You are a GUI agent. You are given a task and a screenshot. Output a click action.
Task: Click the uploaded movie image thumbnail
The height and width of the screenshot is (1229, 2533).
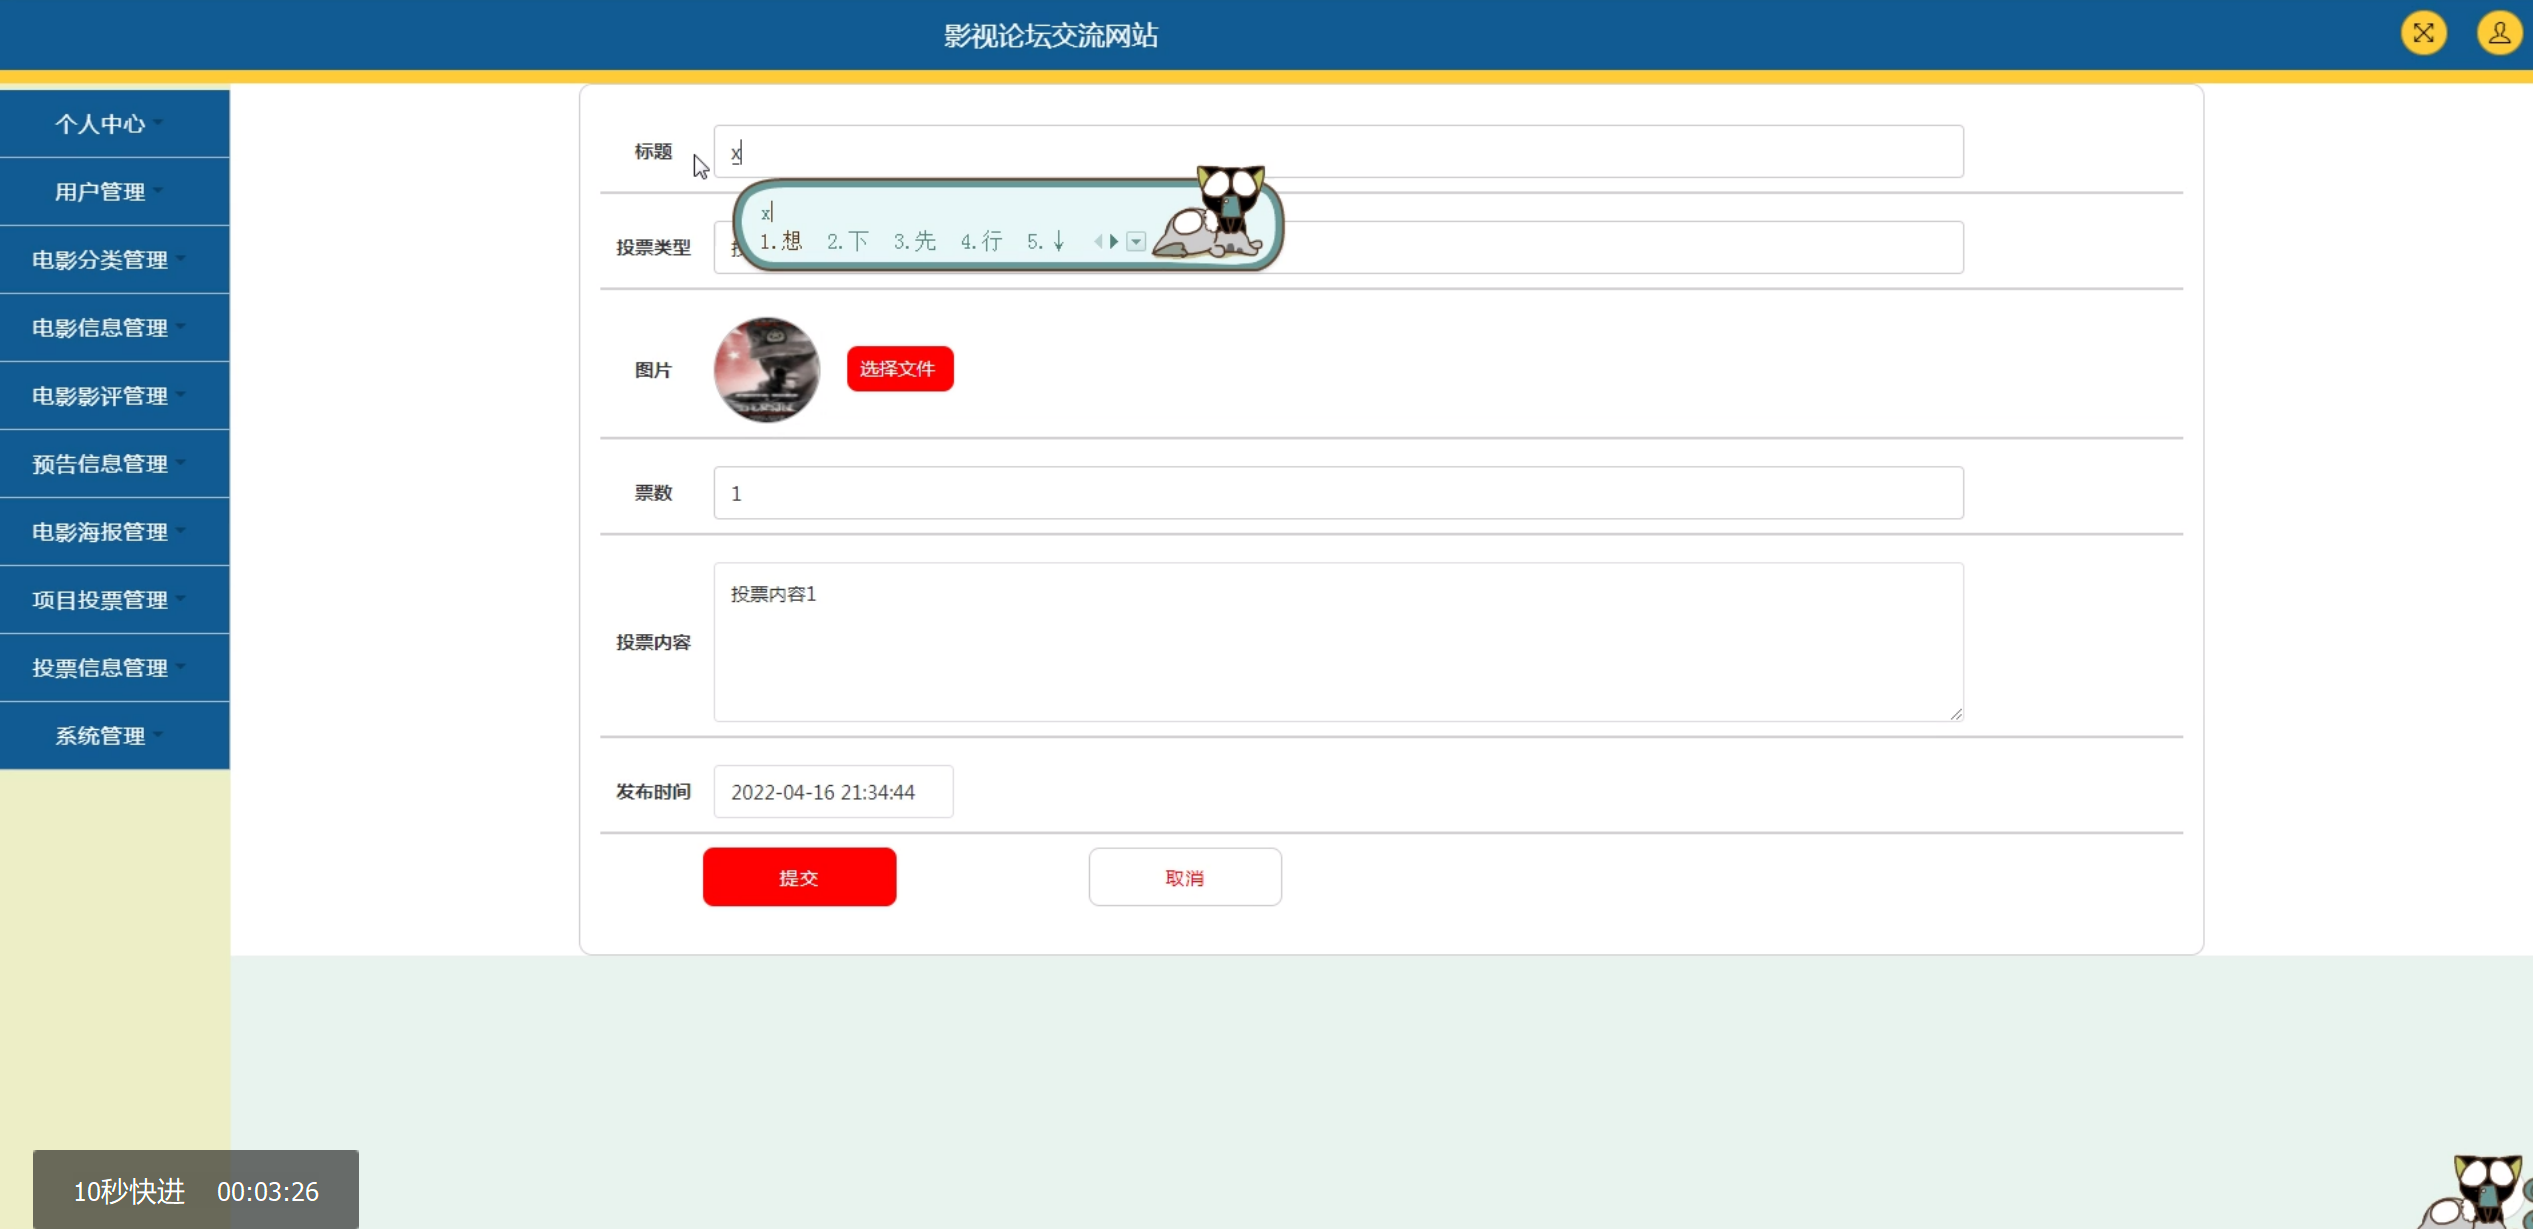767,369
